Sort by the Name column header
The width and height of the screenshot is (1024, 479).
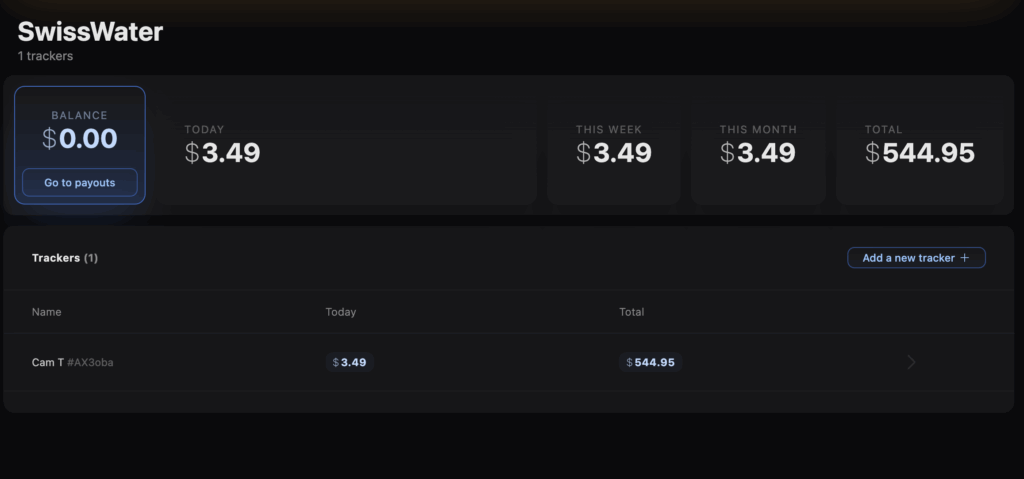pyautogui.click(x=47, y=312)
